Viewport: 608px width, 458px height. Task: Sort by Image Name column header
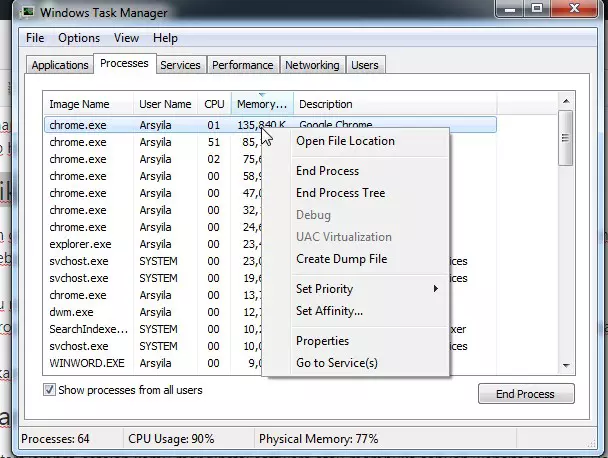(x=88, y=104)
